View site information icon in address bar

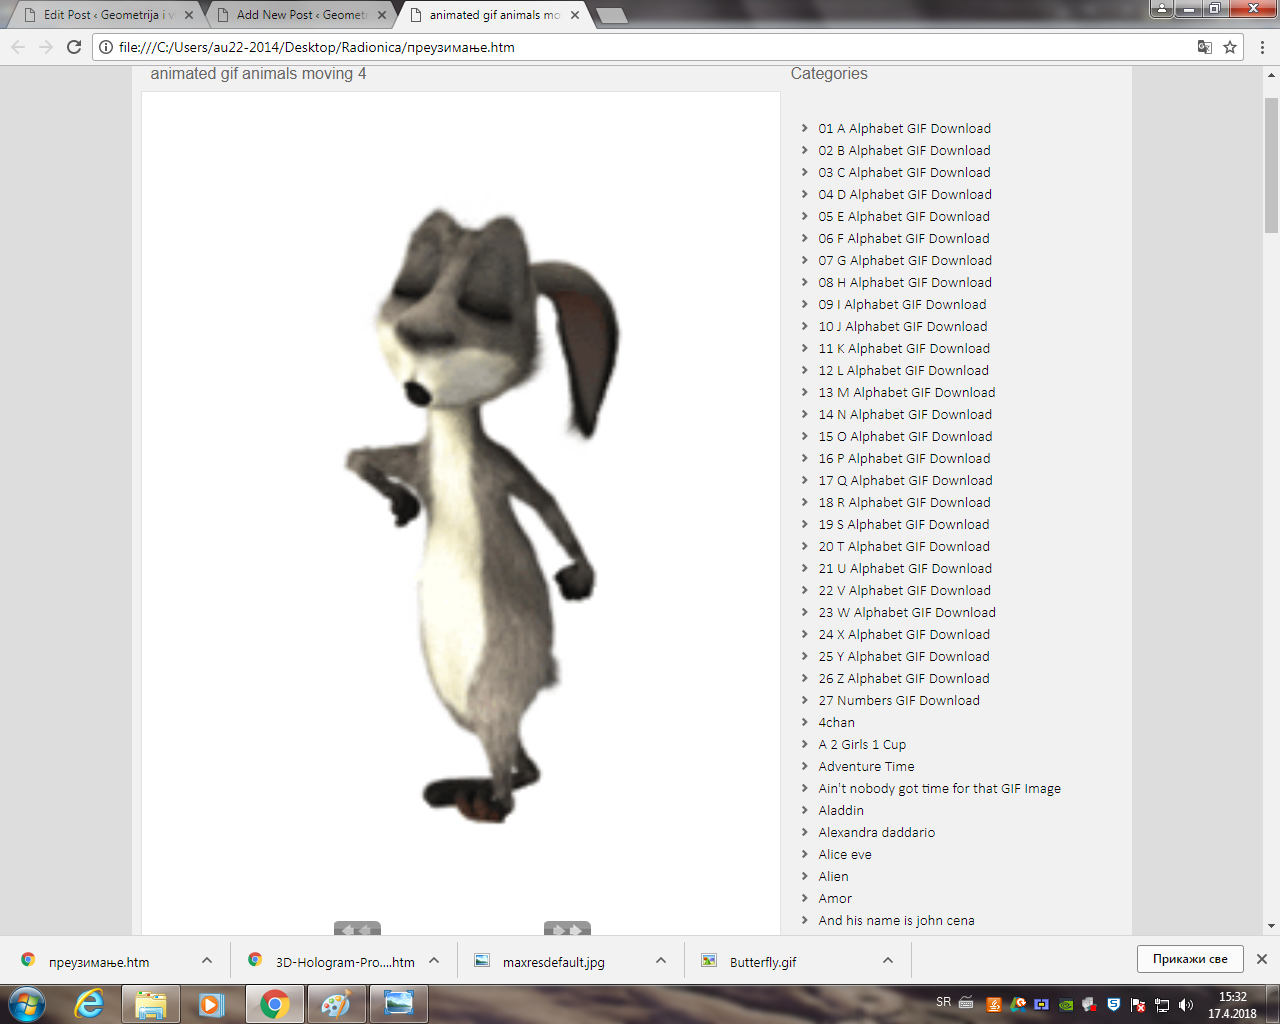click(x=106, y=47)
